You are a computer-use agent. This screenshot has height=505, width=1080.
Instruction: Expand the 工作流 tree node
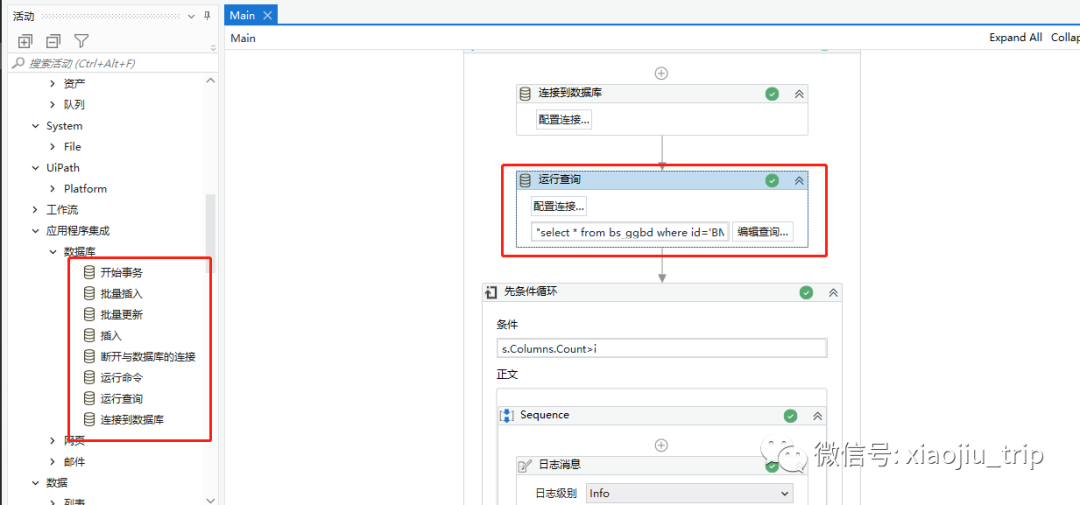click(x=36, y=209)
